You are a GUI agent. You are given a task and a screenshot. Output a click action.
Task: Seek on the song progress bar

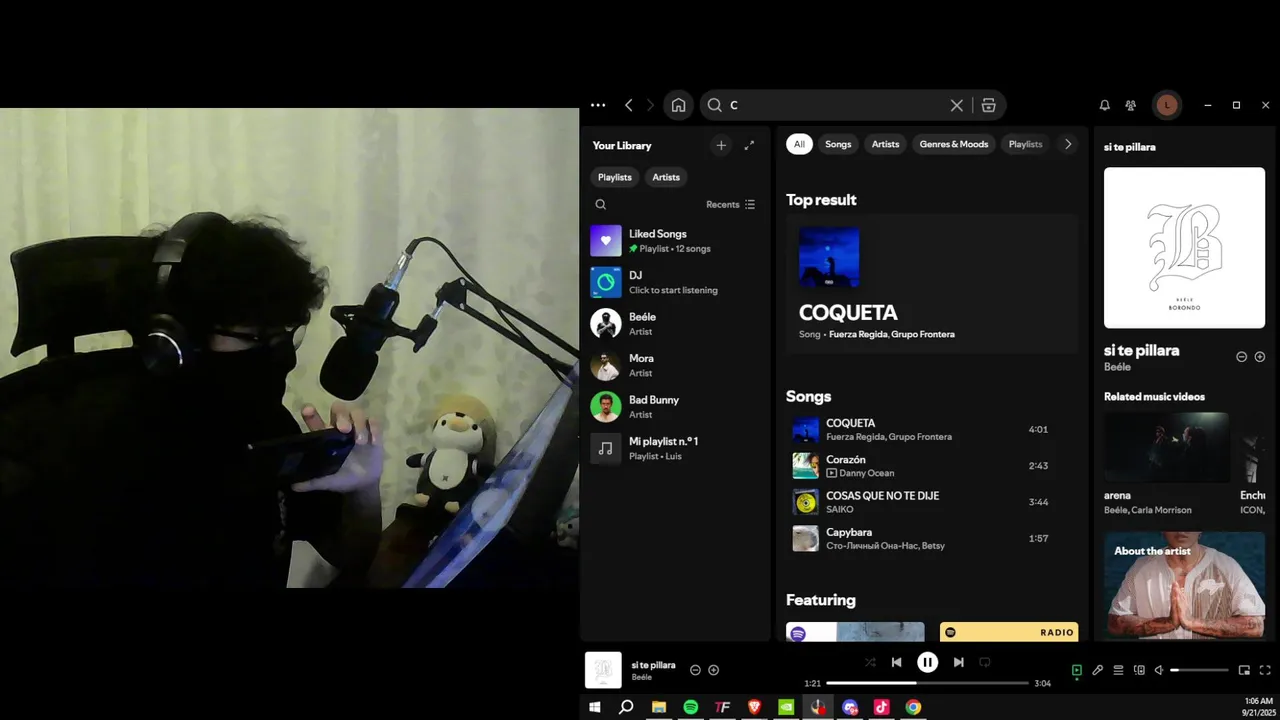928,683
